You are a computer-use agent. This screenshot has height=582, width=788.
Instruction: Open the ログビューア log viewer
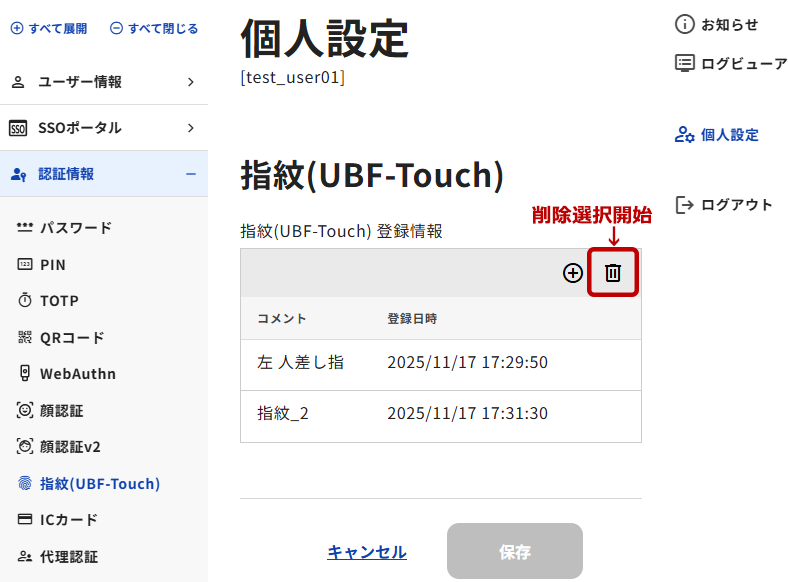coord(730,63)
